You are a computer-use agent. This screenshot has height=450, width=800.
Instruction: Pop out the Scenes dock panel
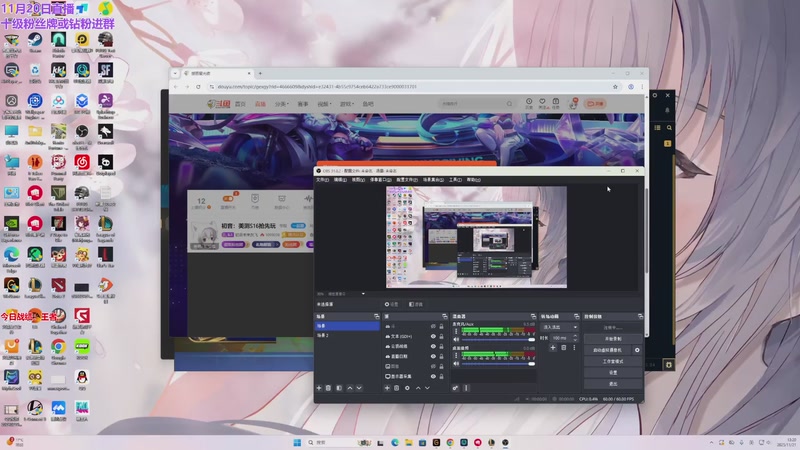[377, 317]
